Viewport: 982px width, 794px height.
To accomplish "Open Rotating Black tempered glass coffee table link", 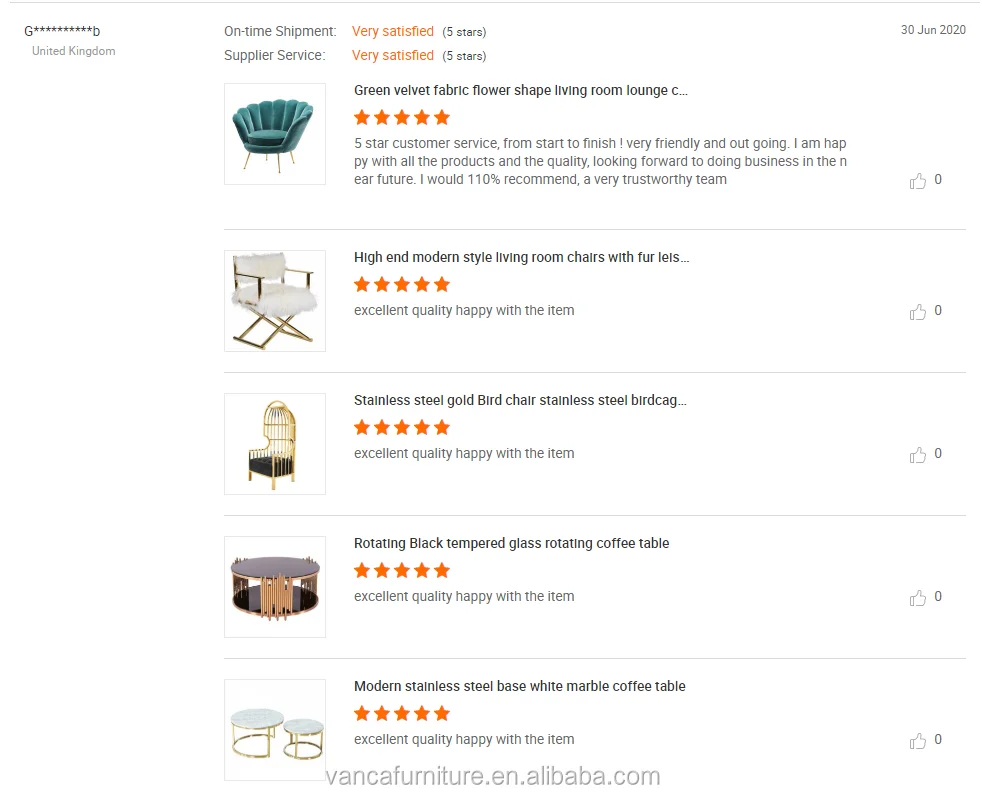I will (511, 543).
